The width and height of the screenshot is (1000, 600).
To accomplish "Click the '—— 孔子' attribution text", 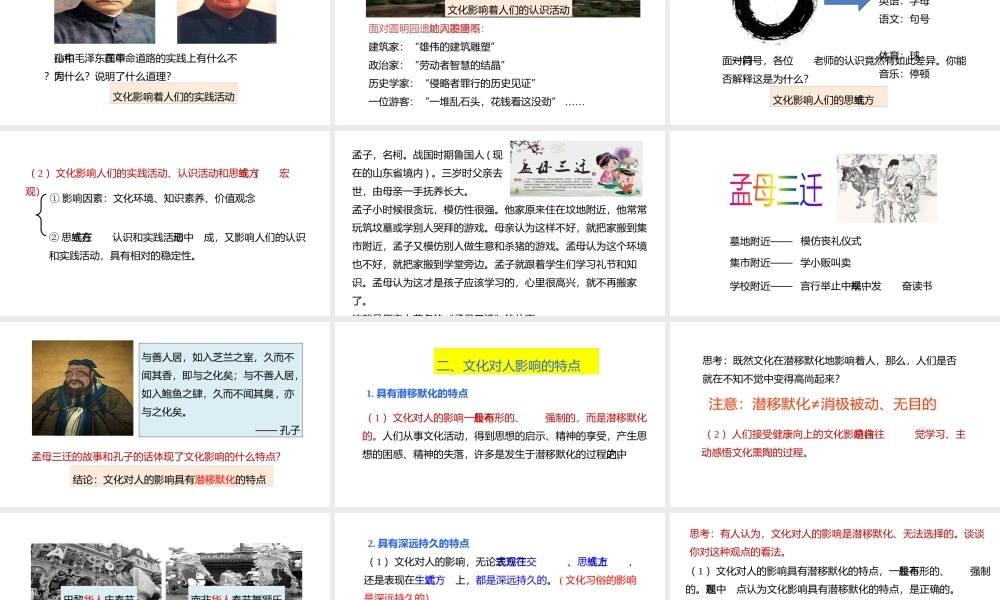I will [277, 430].
